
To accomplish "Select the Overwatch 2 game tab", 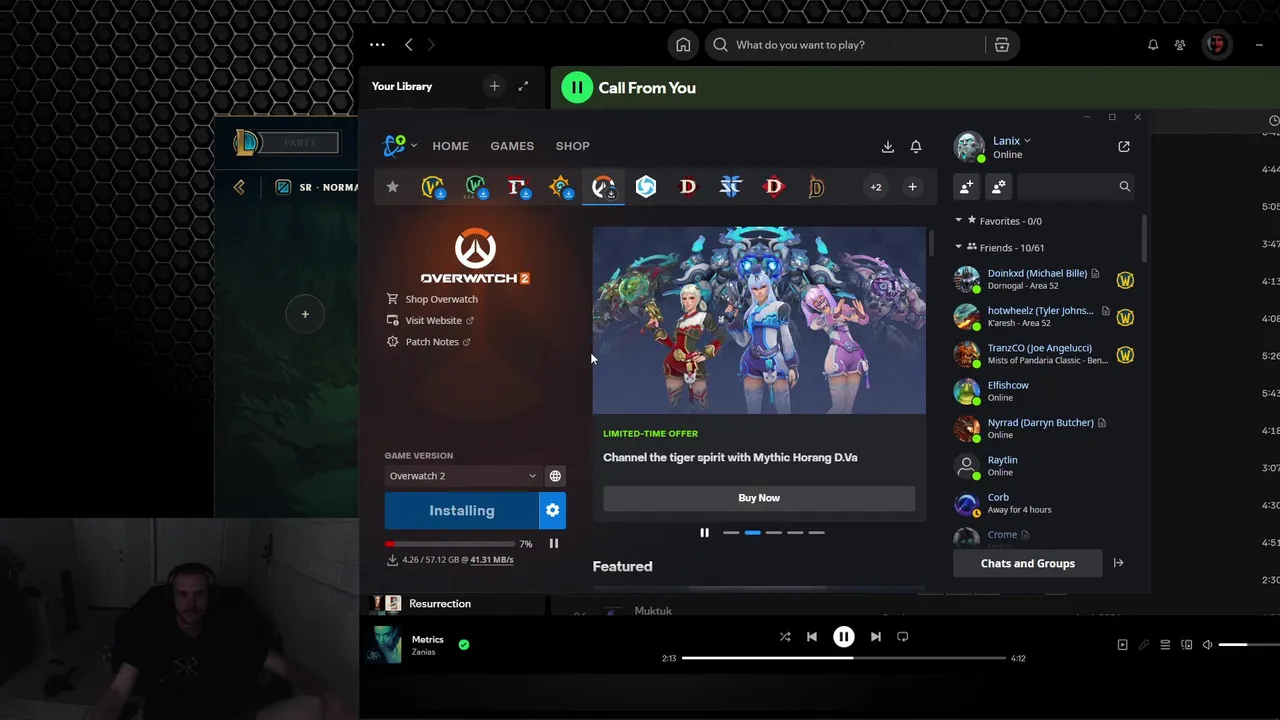I will 603,187.
